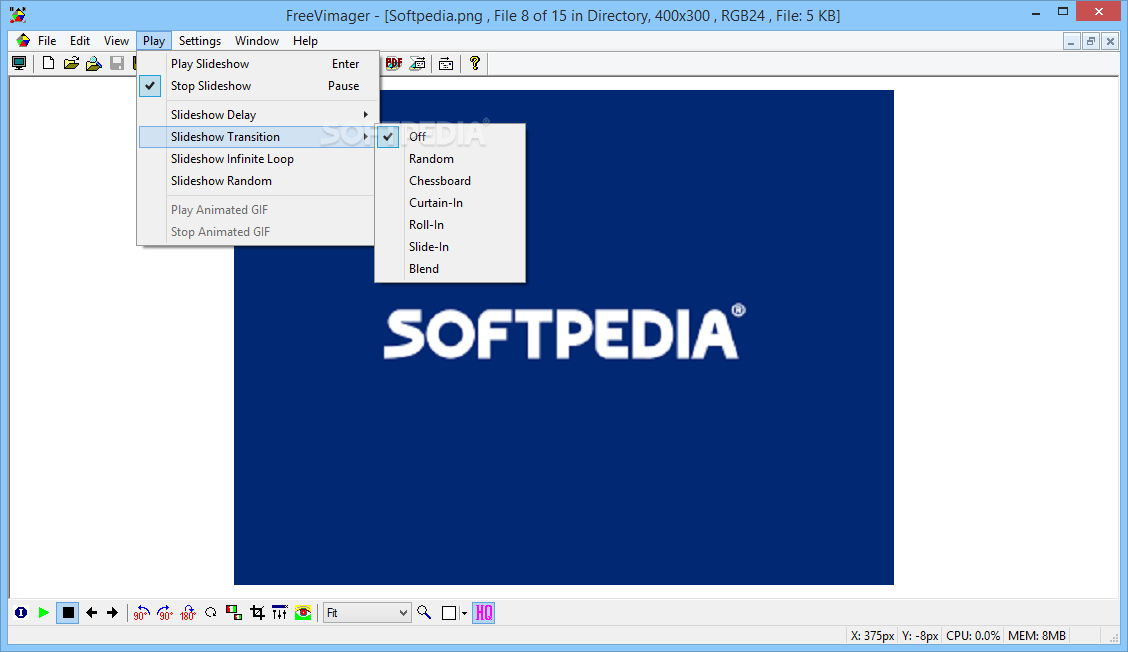Viewport: 1128px width, 652px height.
Task: Close the Play menu from menu bar
Action: (154, 41)
